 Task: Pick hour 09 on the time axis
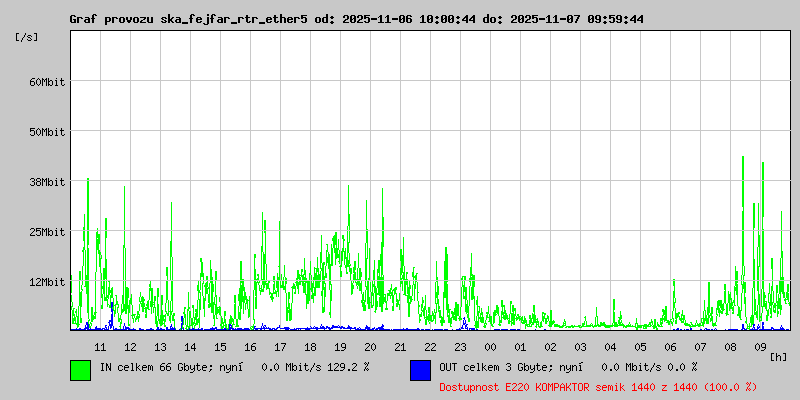[x=760, y=346]
